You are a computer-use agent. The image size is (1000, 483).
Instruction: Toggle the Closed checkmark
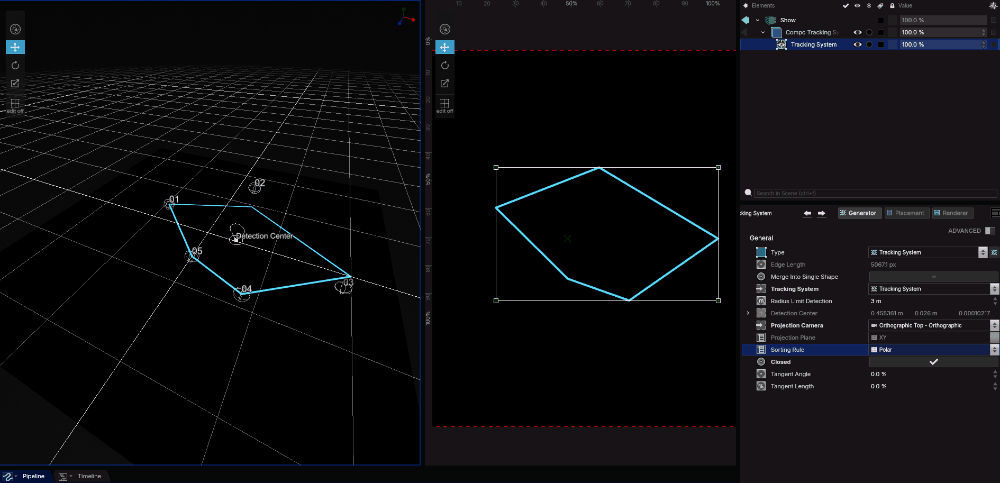tap(934, 362)
